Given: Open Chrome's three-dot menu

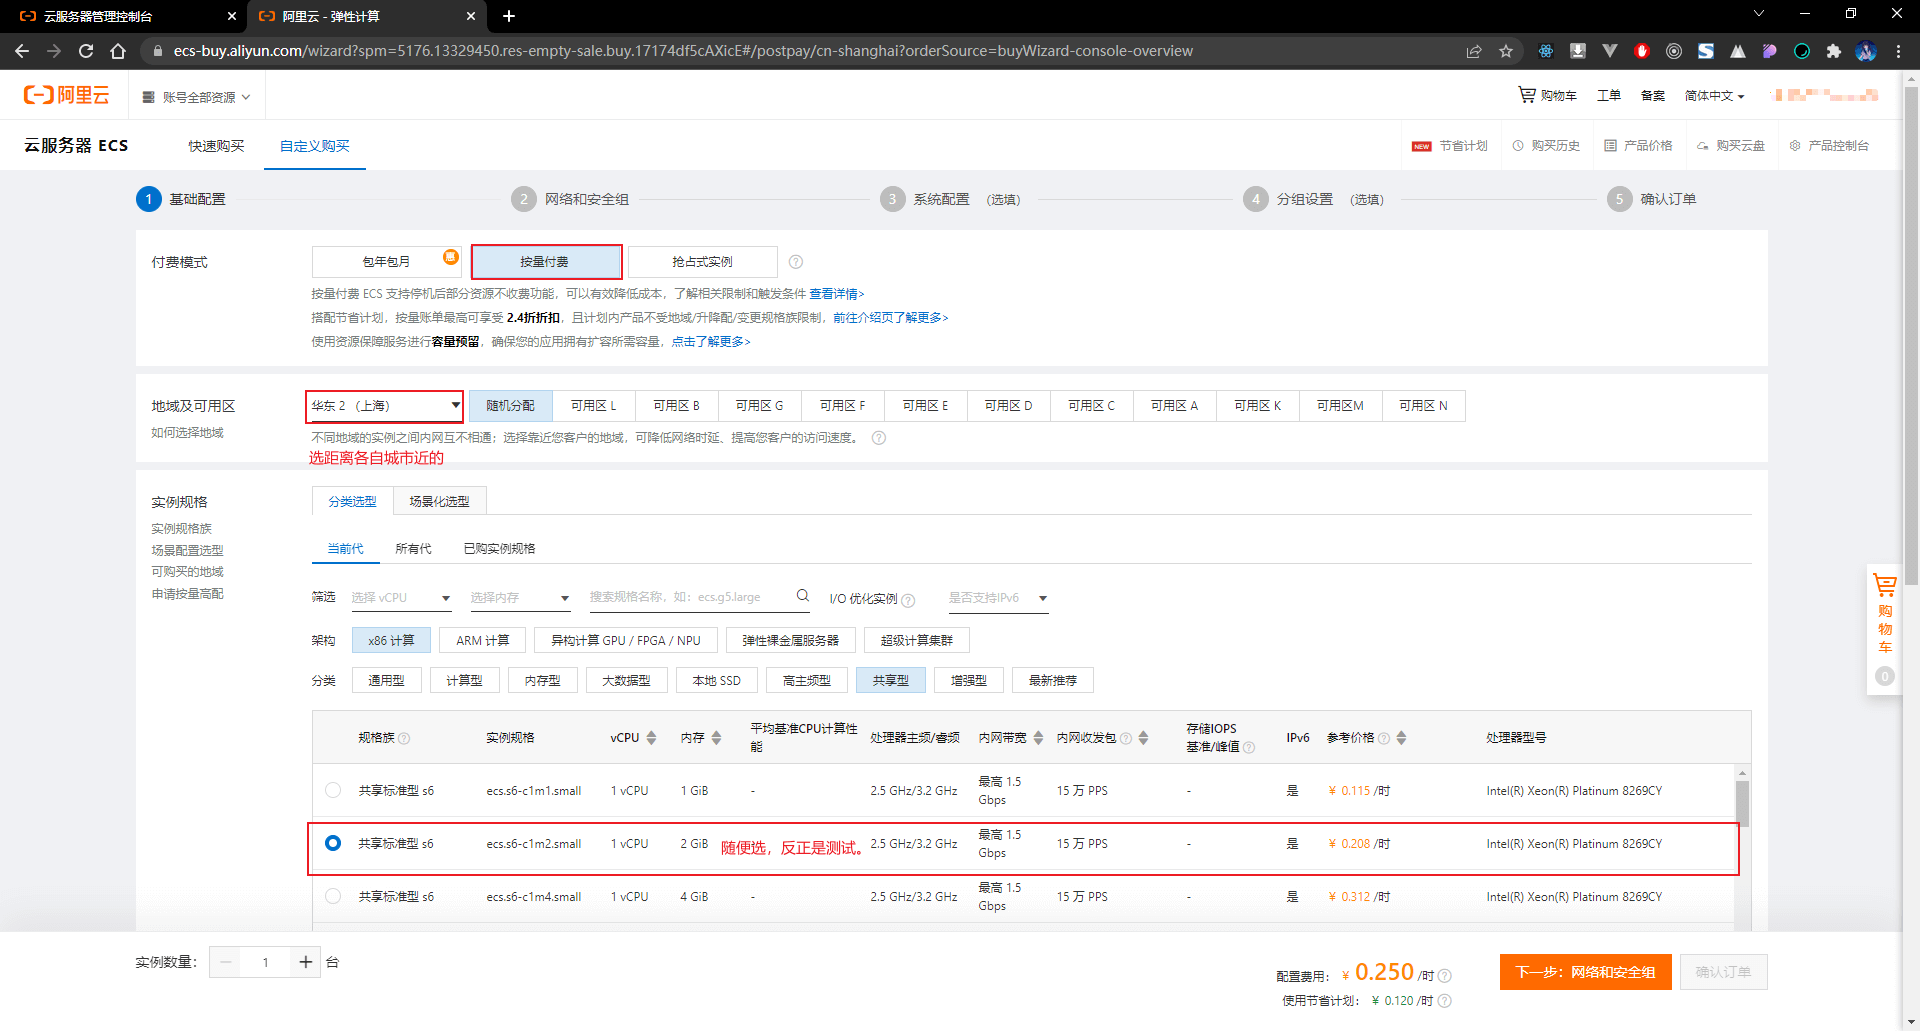Looking at the screenshot, I should 1898,51.
